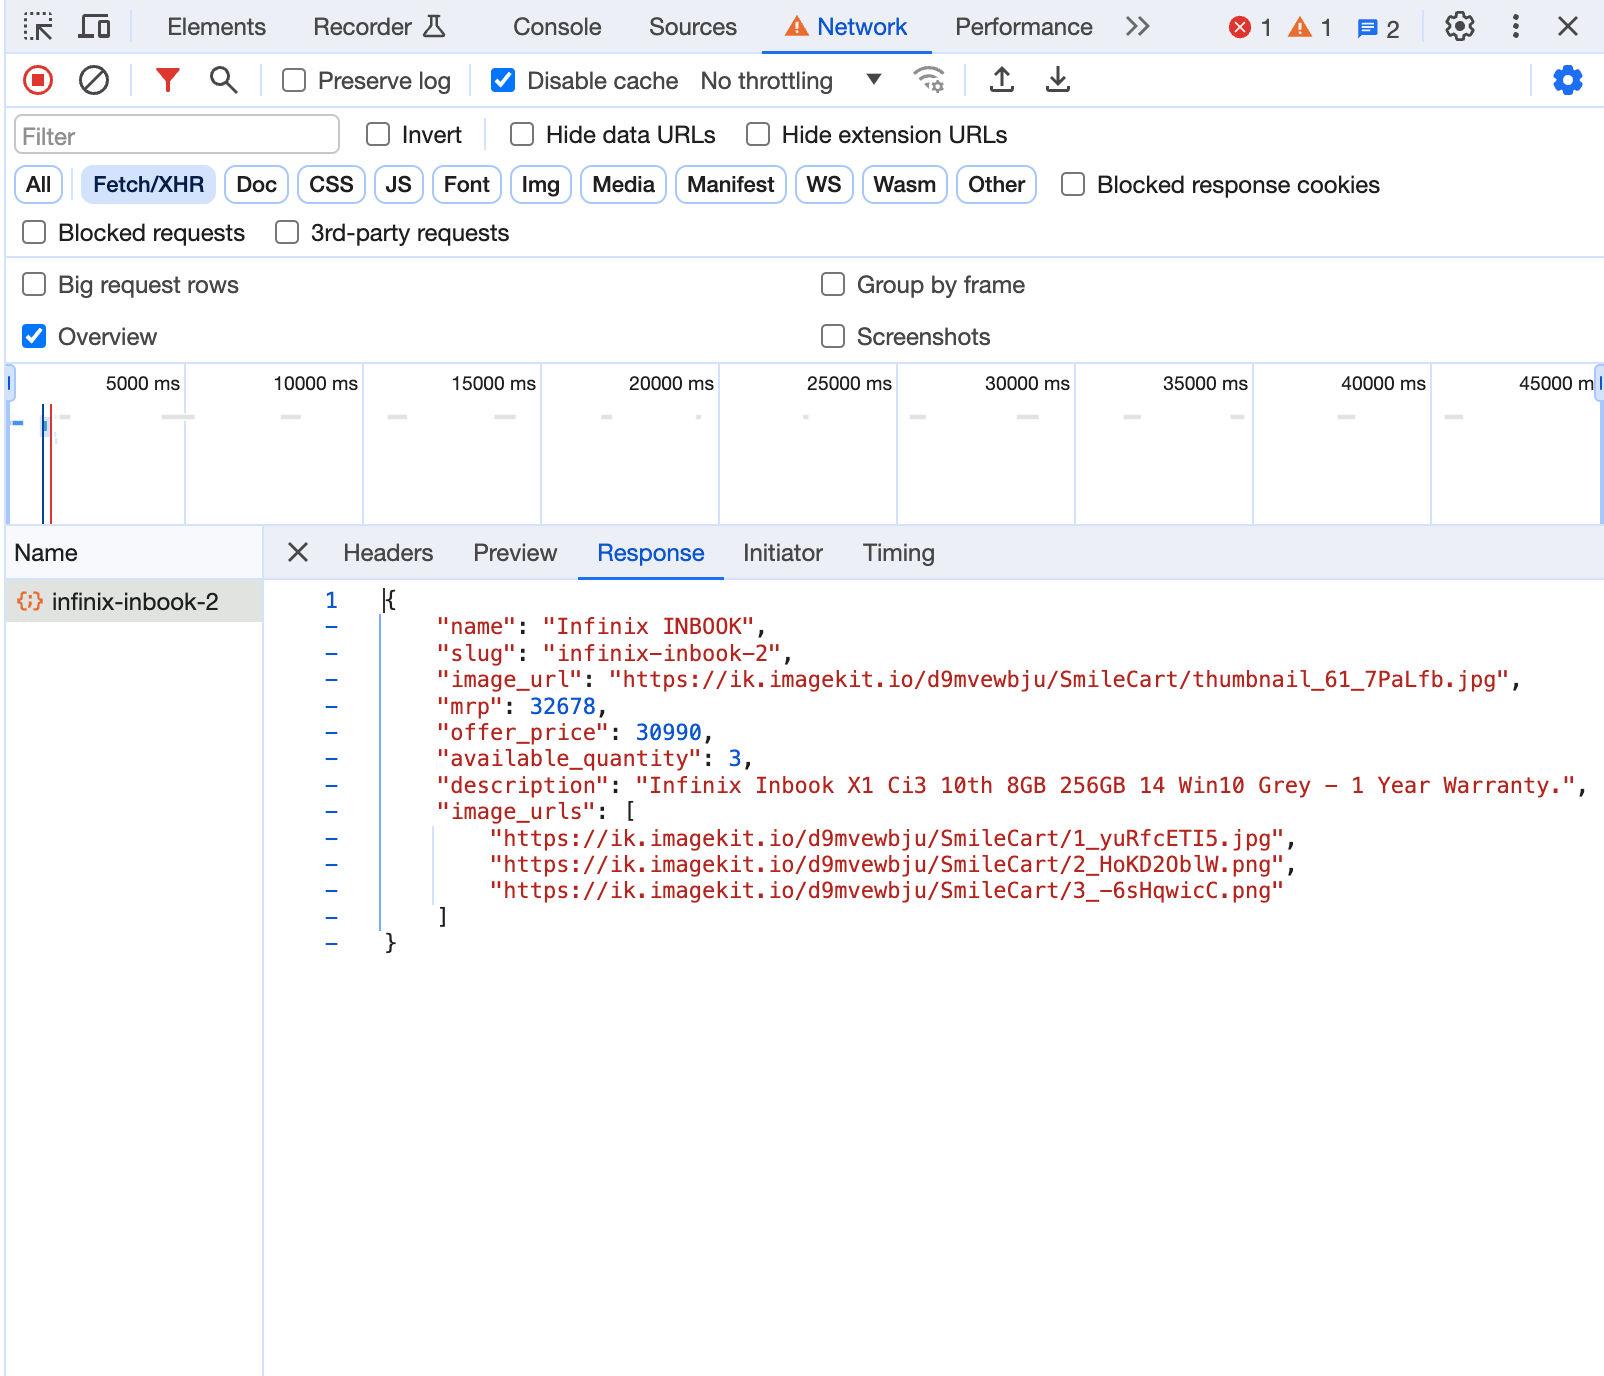Export HAR file with download icon
The image size is (1604, 1376).
[1057, 80]
